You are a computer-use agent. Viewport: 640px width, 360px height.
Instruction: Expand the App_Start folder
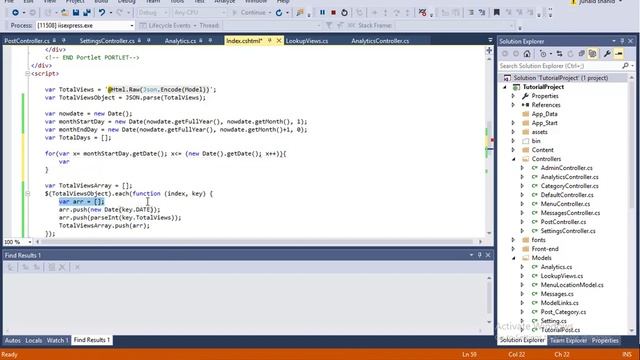(513, 123)
